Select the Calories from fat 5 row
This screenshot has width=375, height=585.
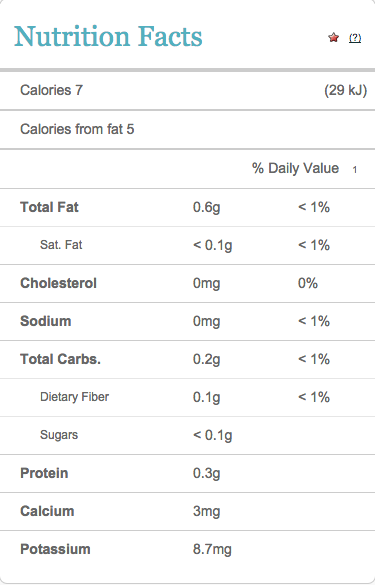[187, 129]
